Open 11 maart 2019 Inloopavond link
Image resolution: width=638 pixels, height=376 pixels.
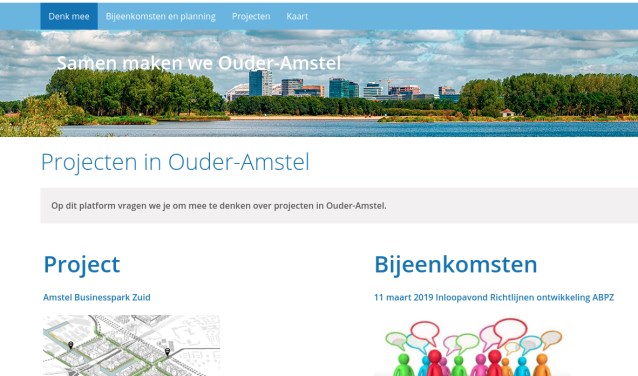tap(494, 297)
